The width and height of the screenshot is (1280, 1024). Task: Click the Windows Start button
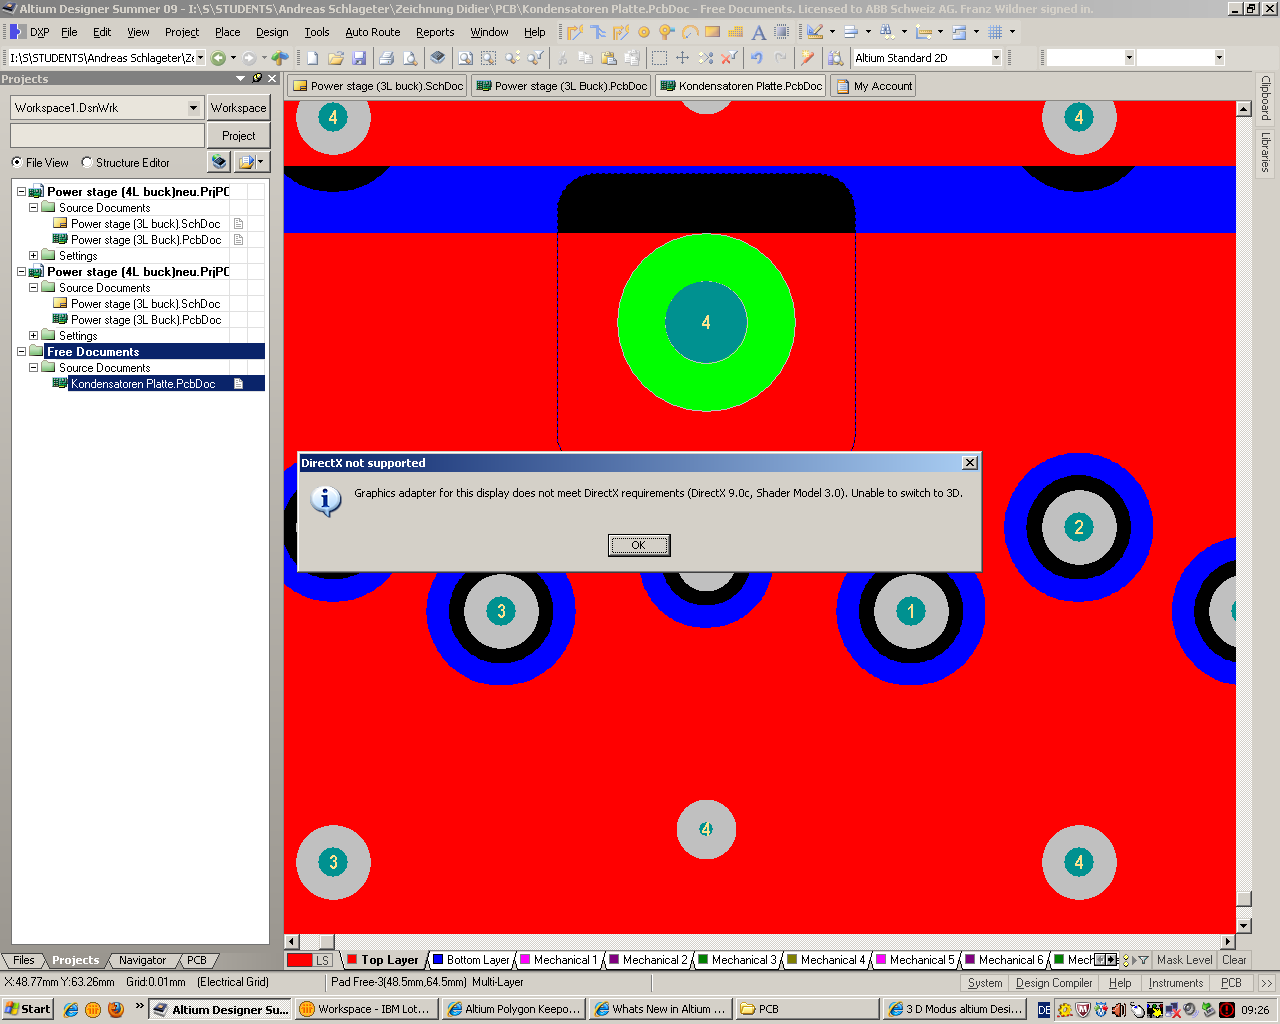28,1009
